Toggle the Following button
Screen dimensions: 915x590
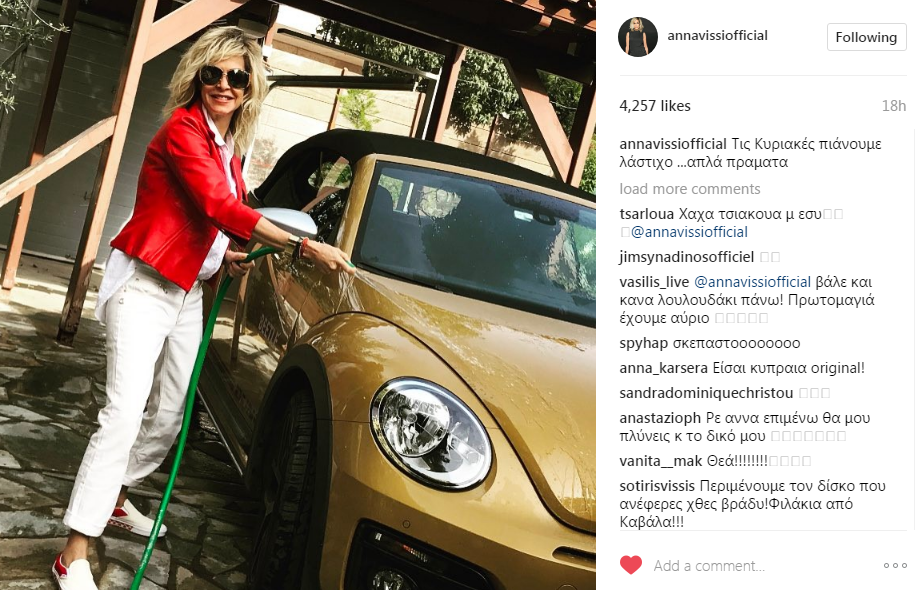866,37
